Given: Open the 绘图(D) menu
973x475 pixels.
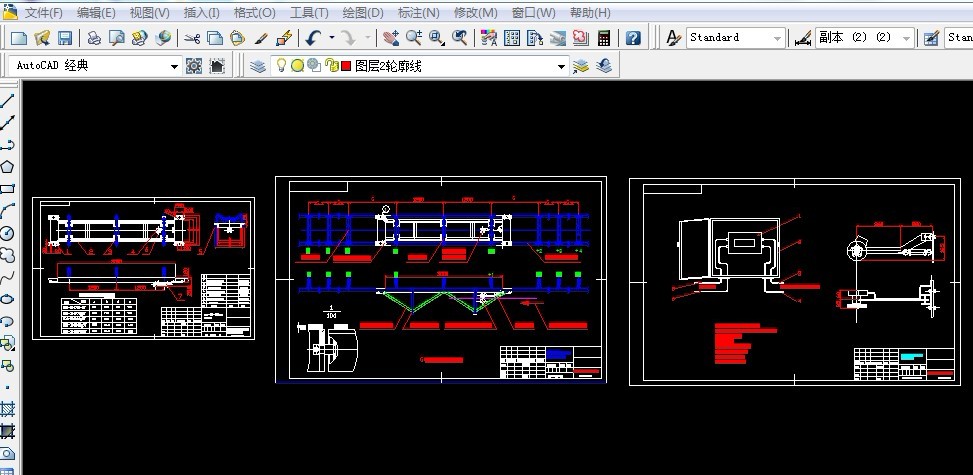Looking at the screenshot, I should click(363, 12).
